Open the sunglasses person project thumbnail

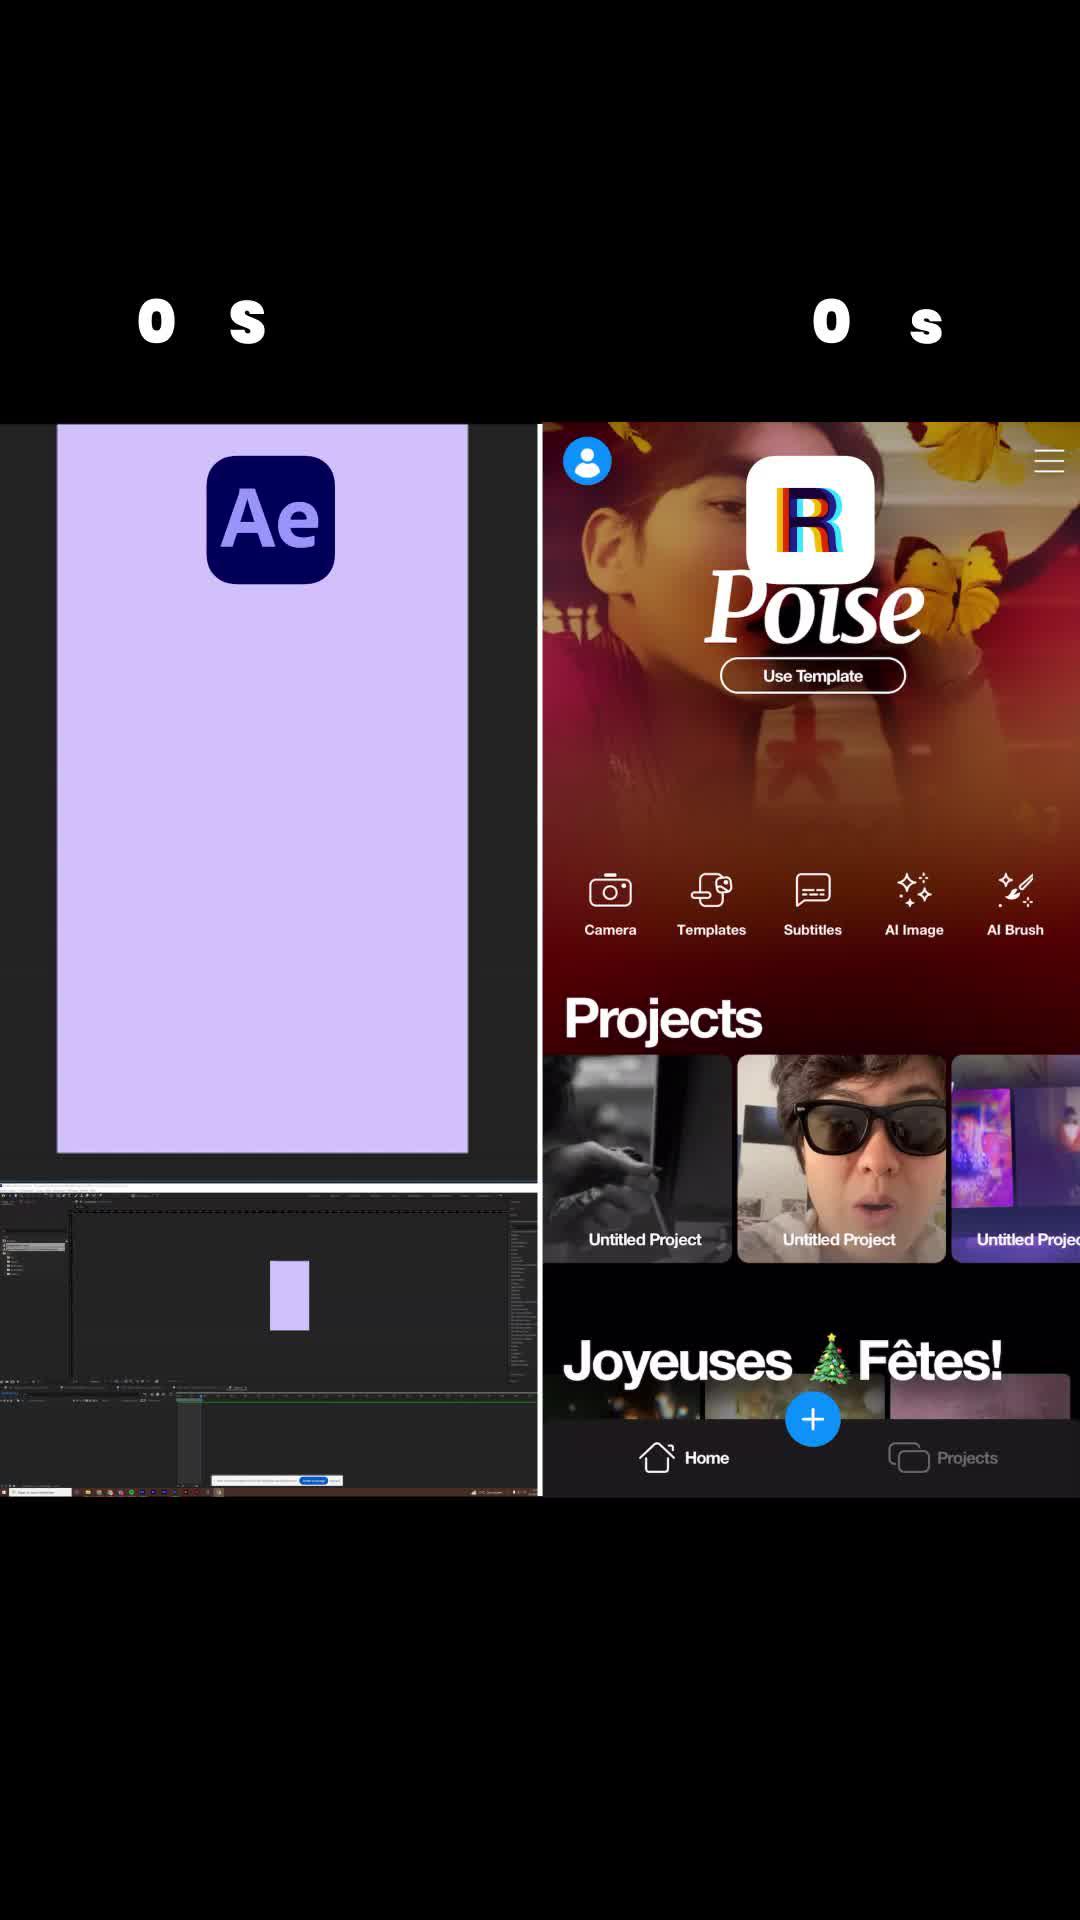point(841,1159)
